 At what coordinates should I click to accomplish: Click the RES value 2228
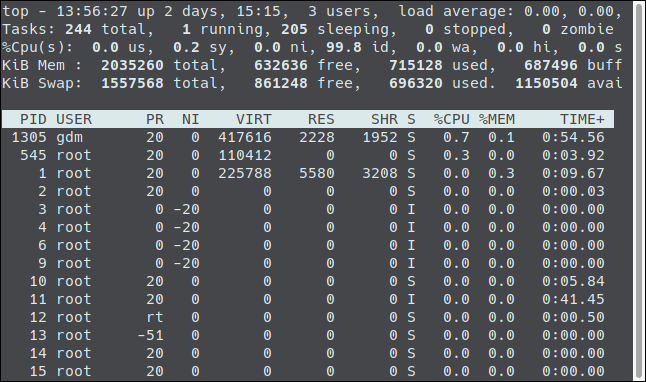[x=317, y=137]
